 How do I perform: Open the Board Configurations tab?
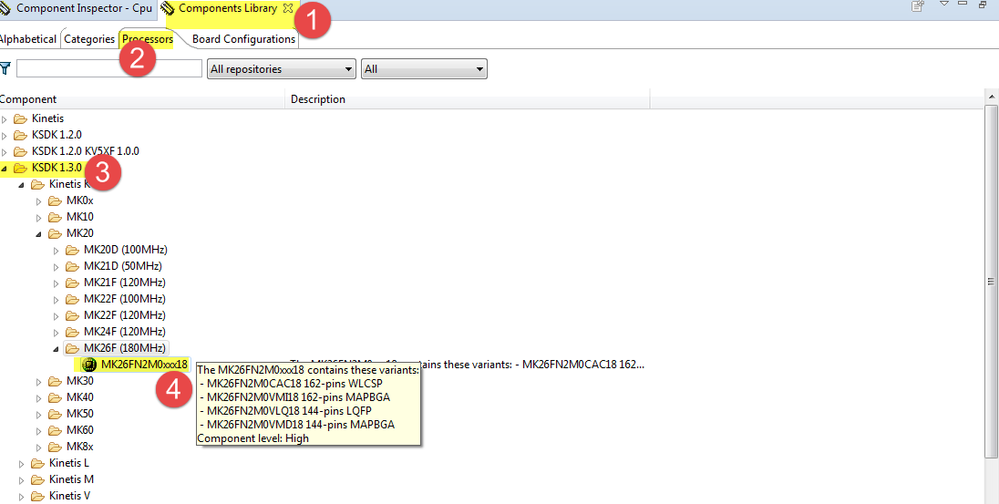click(x=244, y=39)
